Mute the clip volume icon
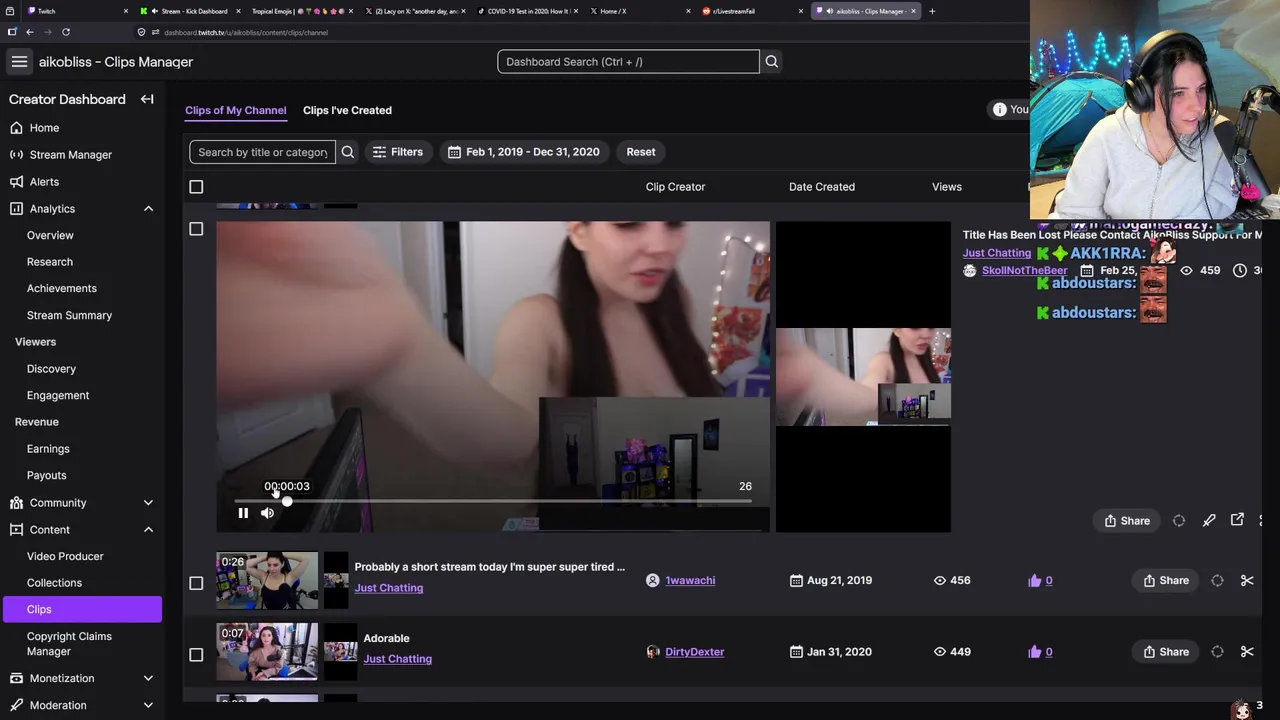 click(267, 513)
